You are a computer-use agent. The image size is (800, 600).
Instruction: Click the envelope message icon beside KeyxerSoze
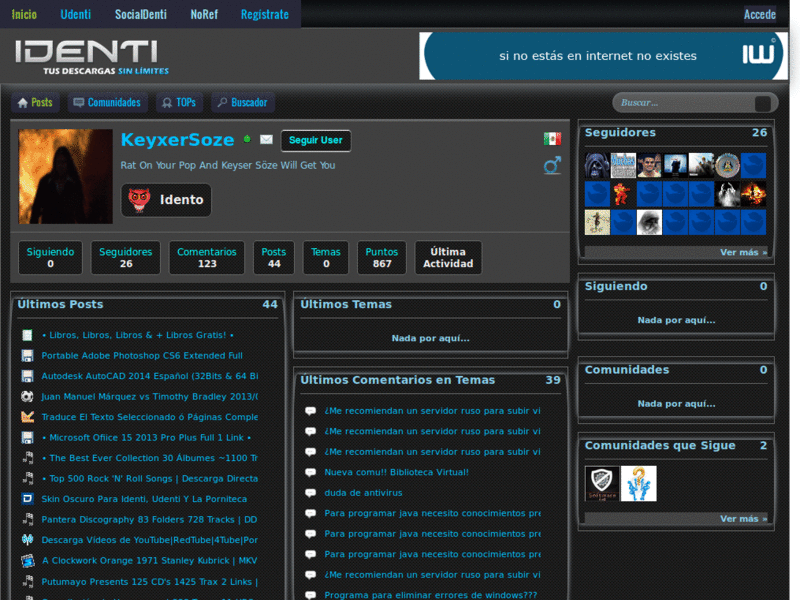[266, 139]
